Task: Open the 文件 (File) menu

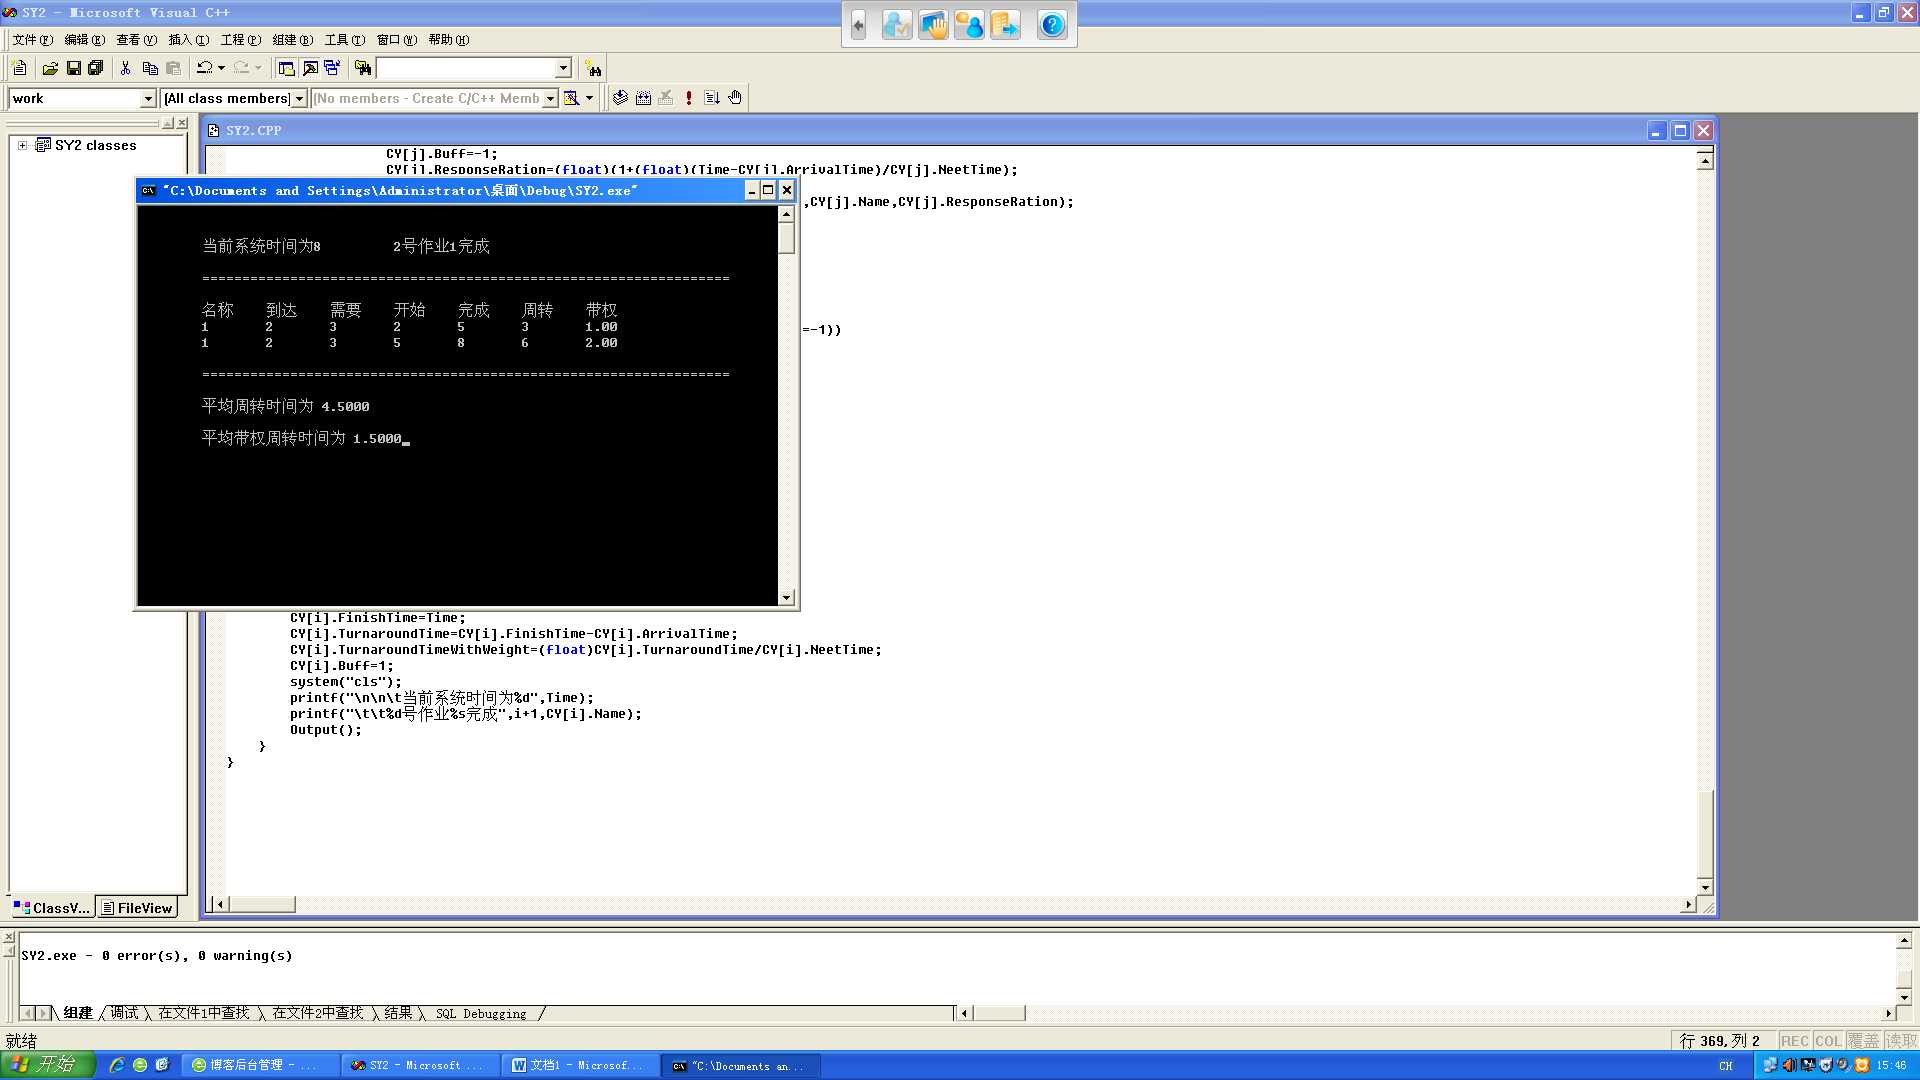Action: (32, 40)
